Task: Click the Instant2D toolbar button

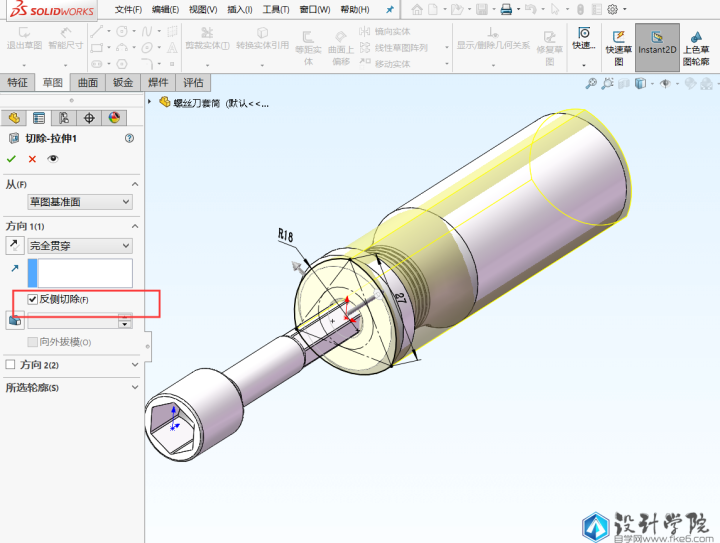Action: pyautogui.click(x=657, y=48)
